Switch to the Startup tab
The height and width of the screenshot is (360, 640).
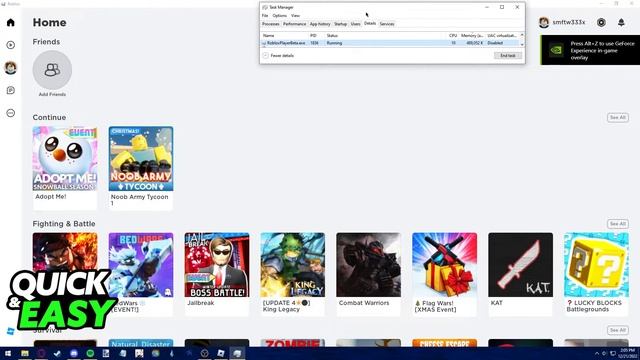(x=340, y=24)
